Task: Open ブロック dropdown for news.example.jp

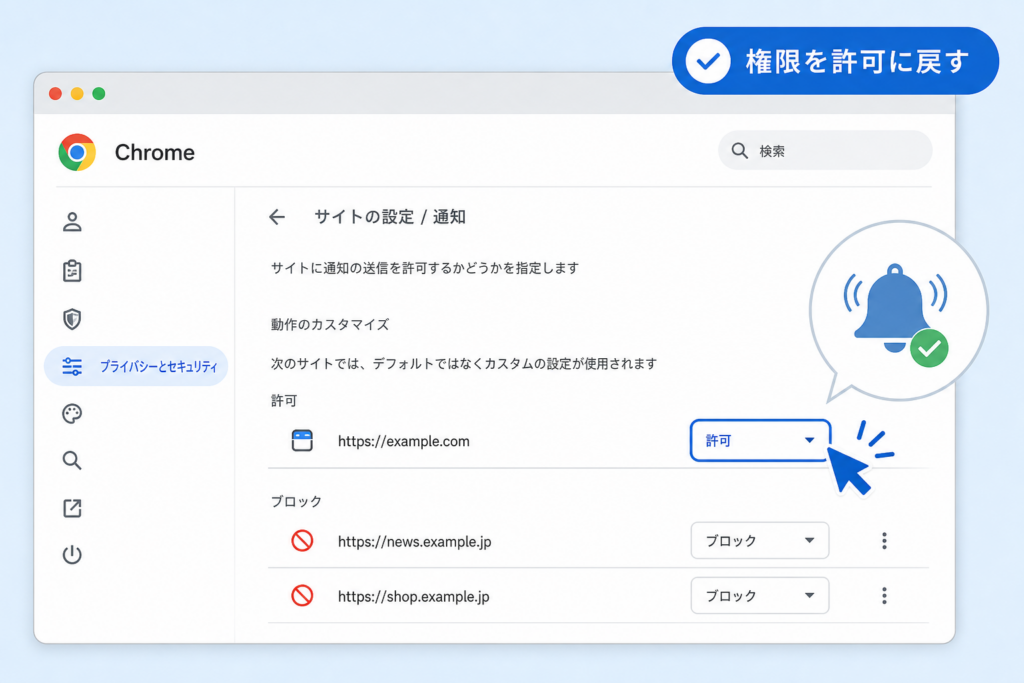Action: pos(760,541)
